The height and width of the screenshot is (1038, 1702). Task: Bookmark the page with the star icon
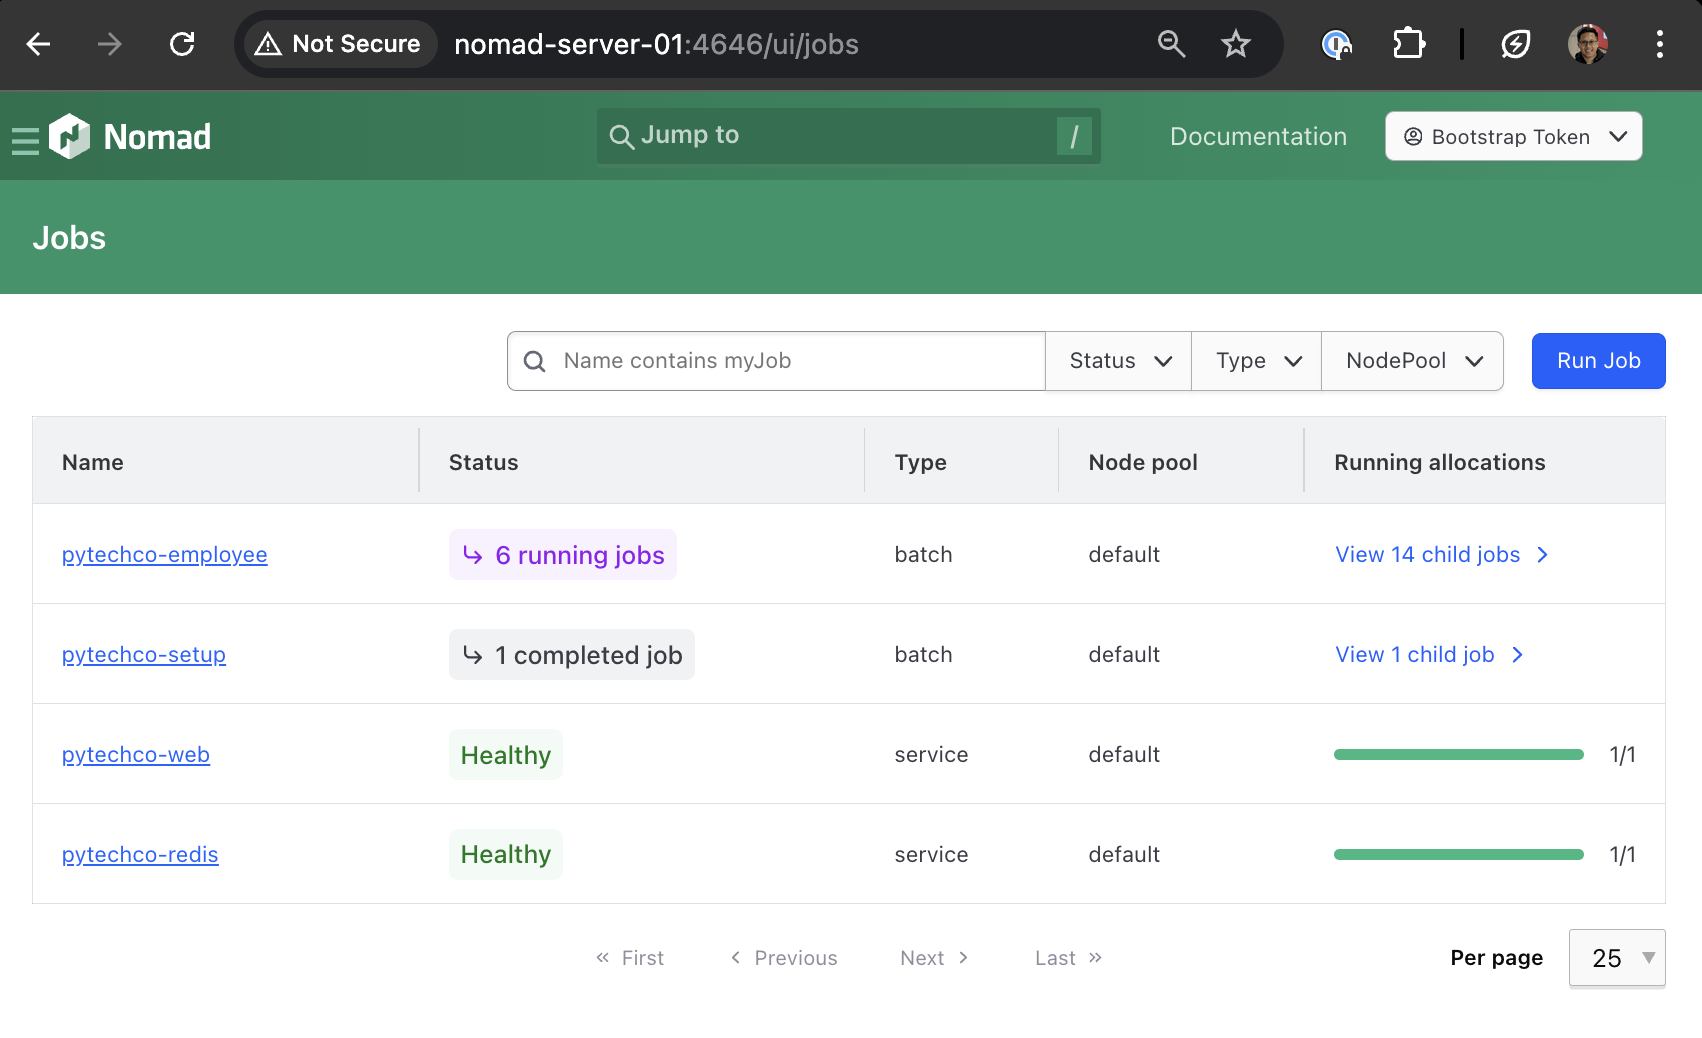[1236, 44]
